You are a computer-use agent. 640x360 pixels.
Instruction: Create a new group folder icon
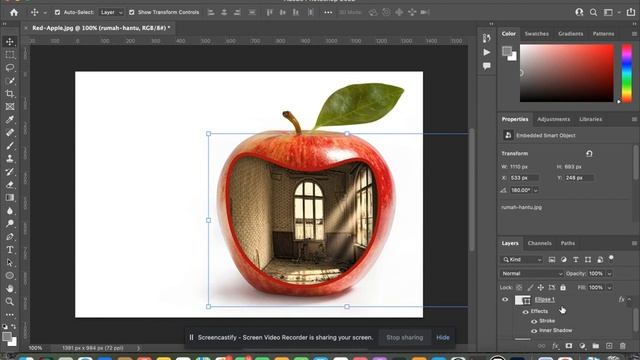(x=596, y=346)
